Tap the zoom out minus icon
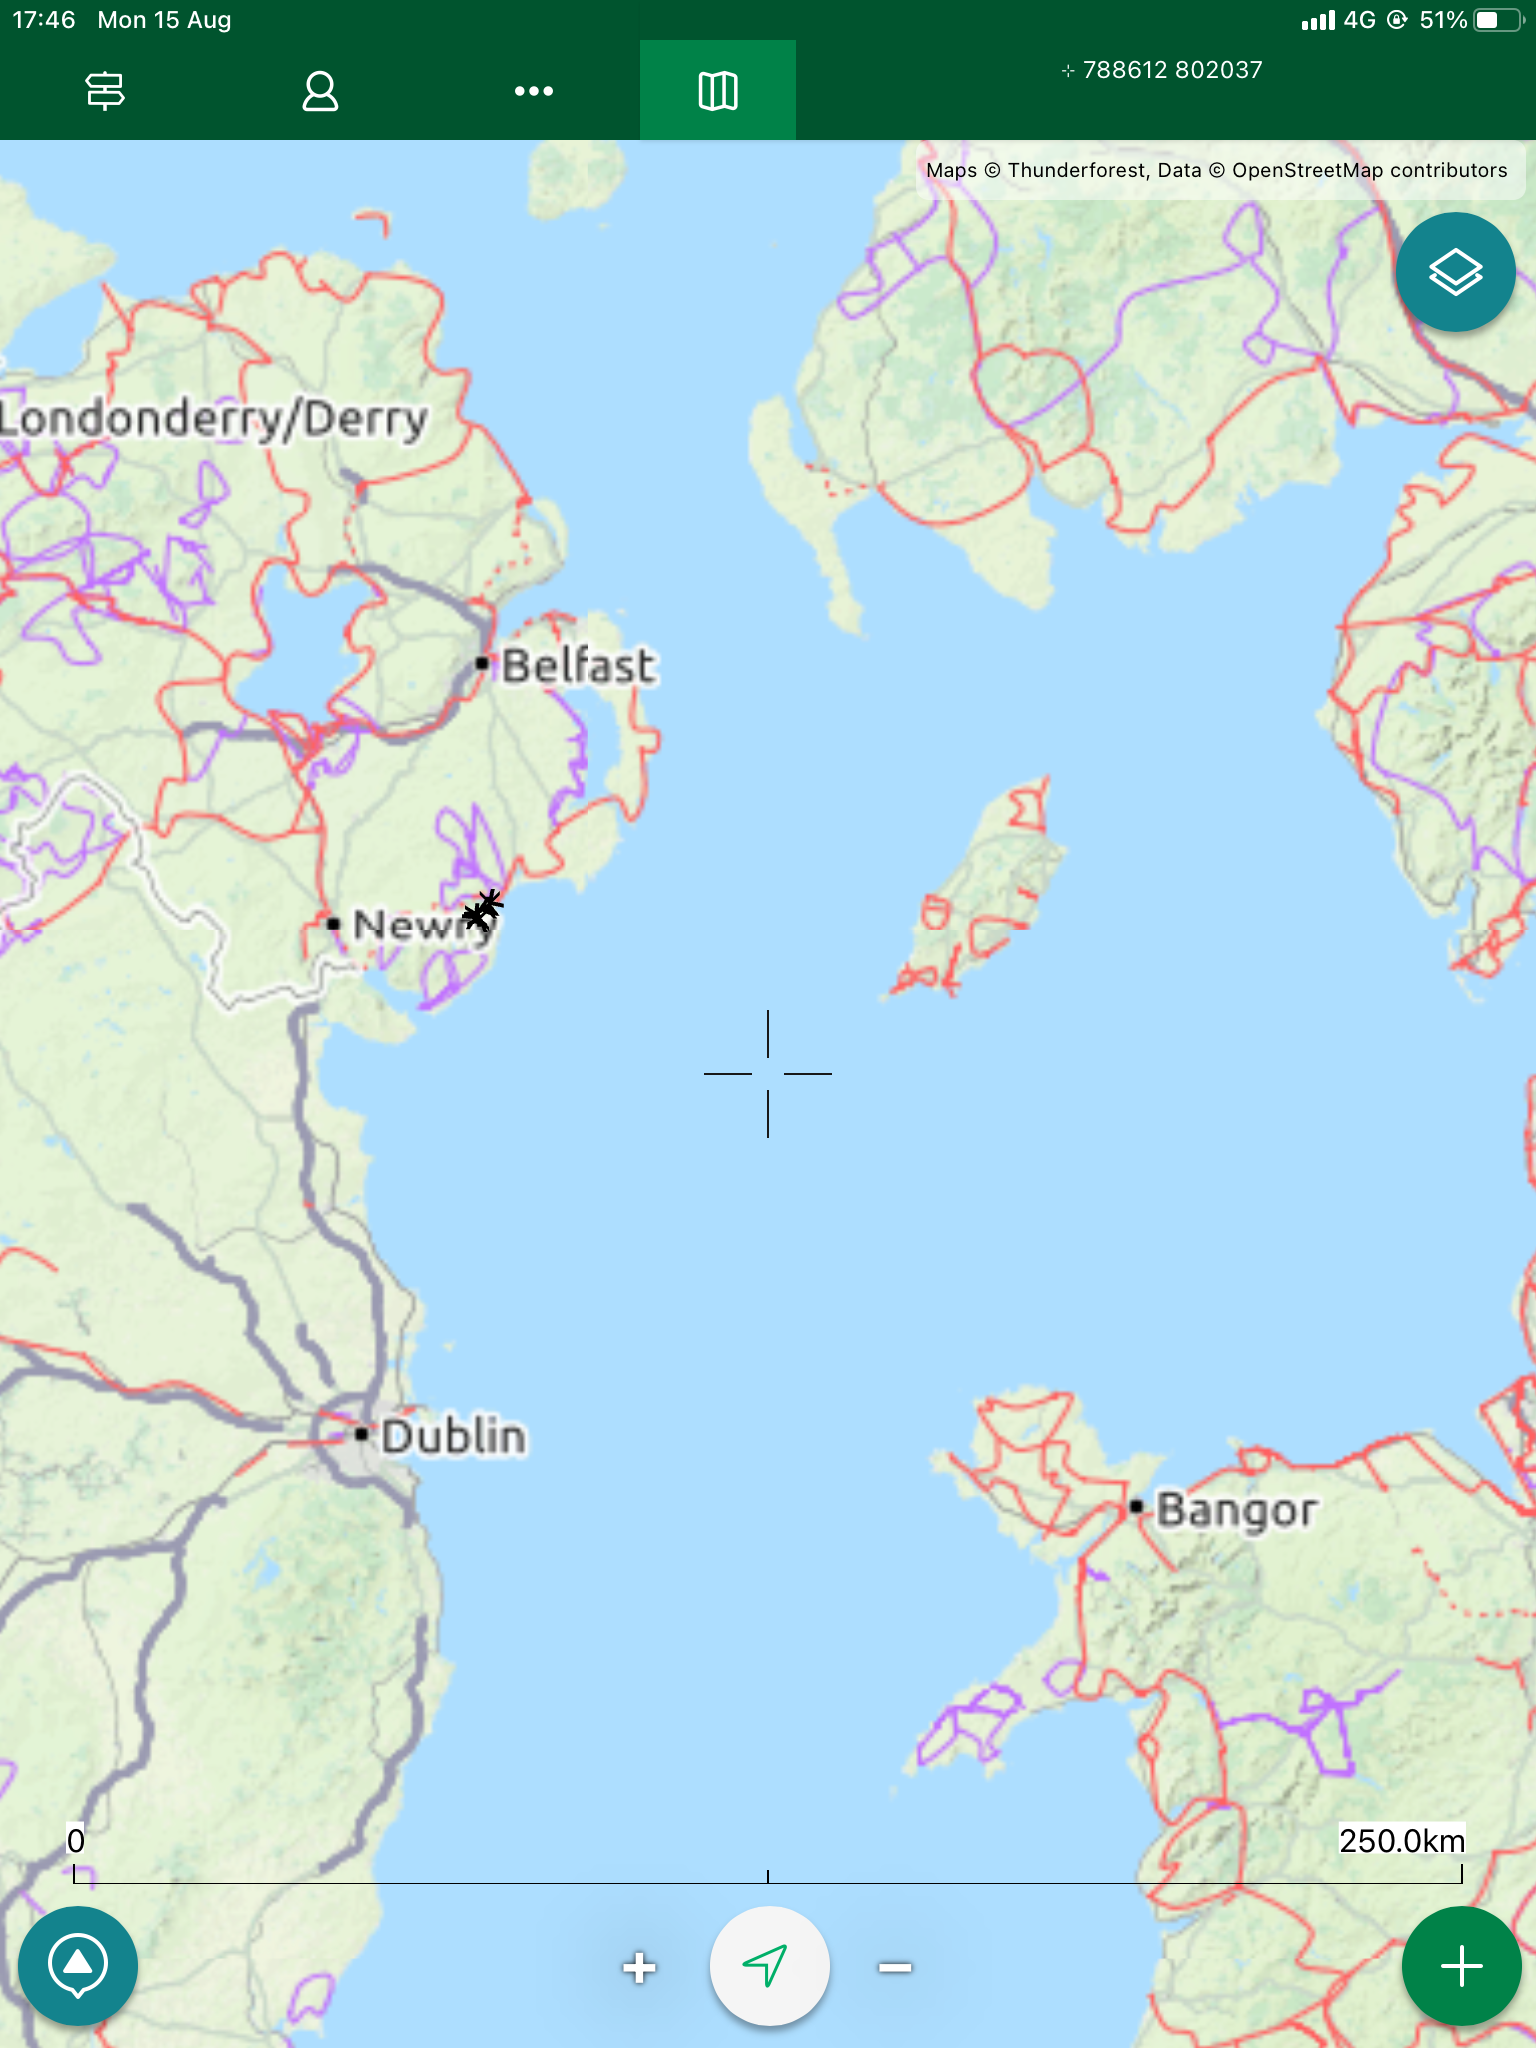 [x=895, y=1967]
